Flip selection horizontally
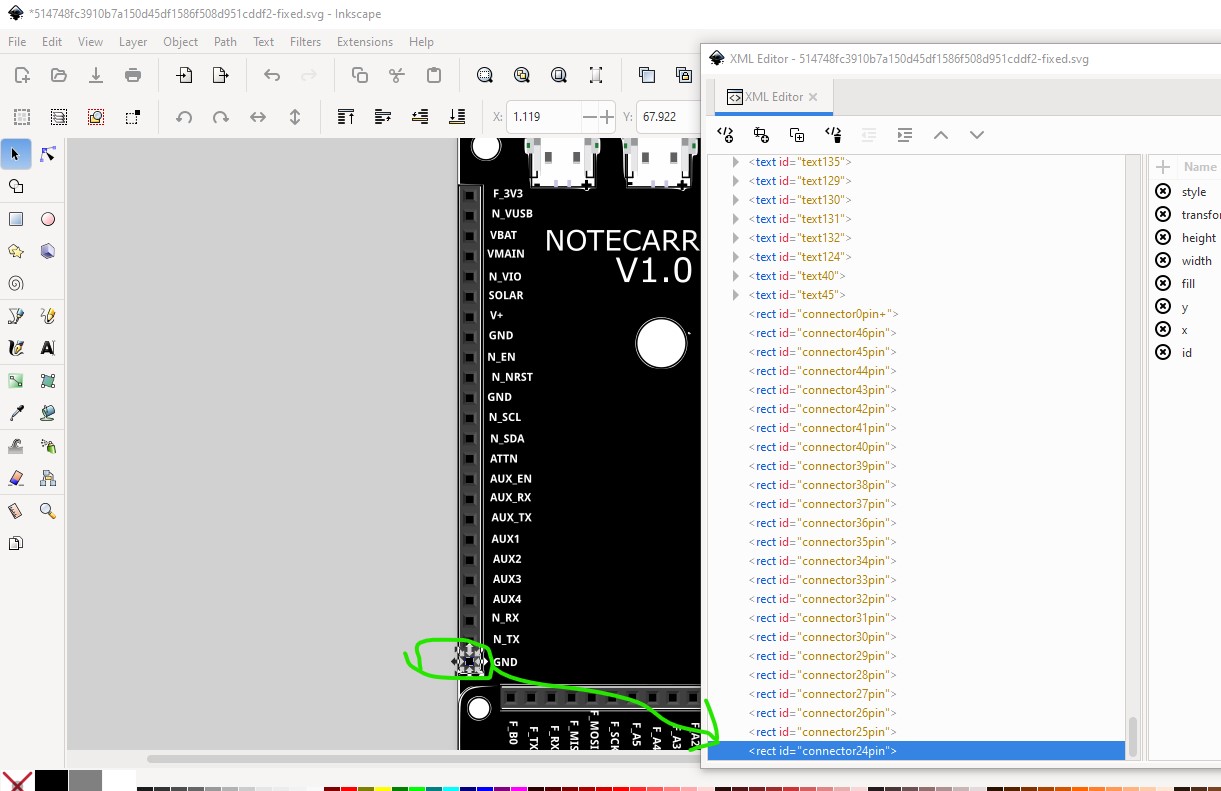 point(258,117)
